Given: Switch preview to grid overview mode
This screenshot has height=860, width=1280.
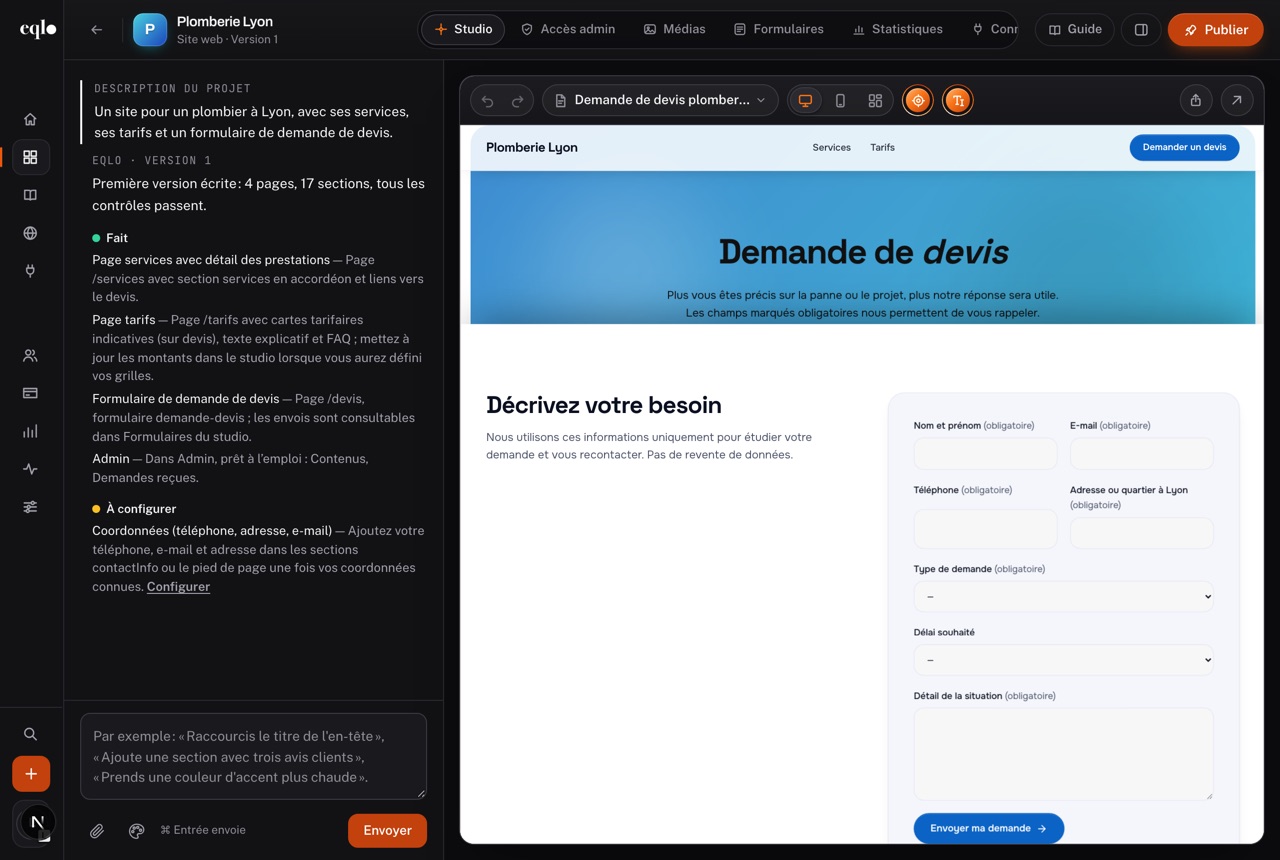Looking at the screenshot, I should click(x=875, y=100).
